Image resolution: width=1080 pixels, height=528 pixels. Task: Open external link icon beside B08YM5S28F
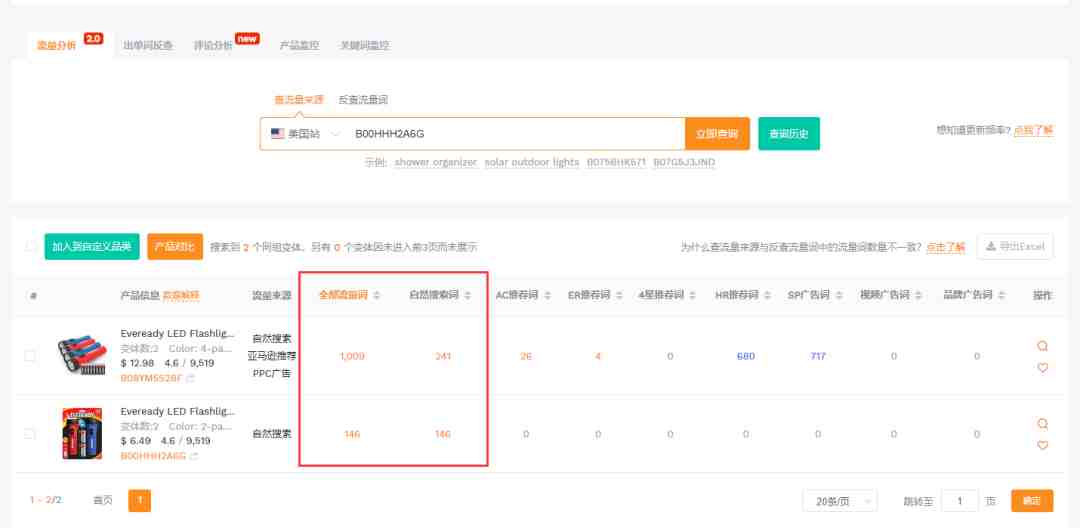coord(190,379)
